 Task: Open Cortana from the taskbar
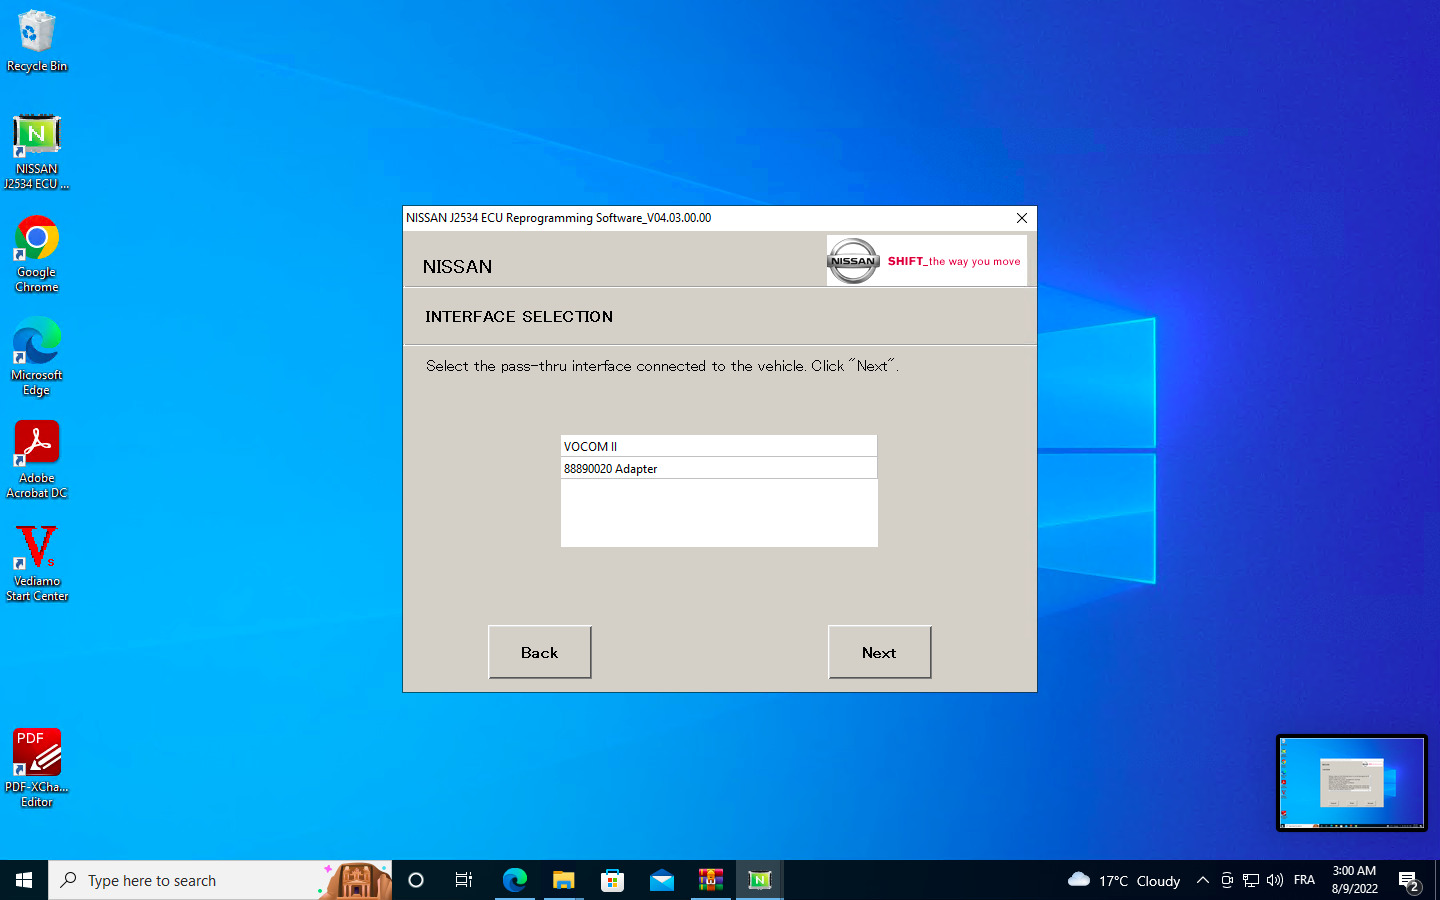tap(416, 880)
